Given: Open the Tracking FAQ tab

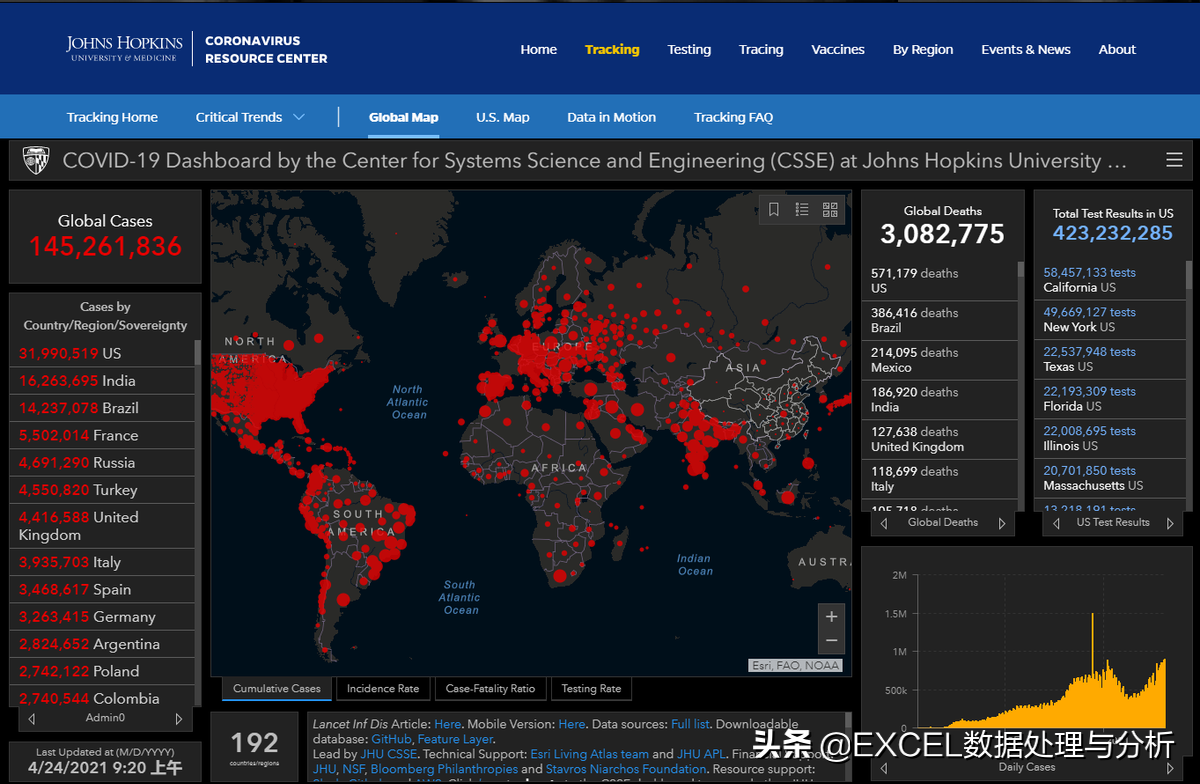Looking at the screenshot, I should (x=733, y=117).
